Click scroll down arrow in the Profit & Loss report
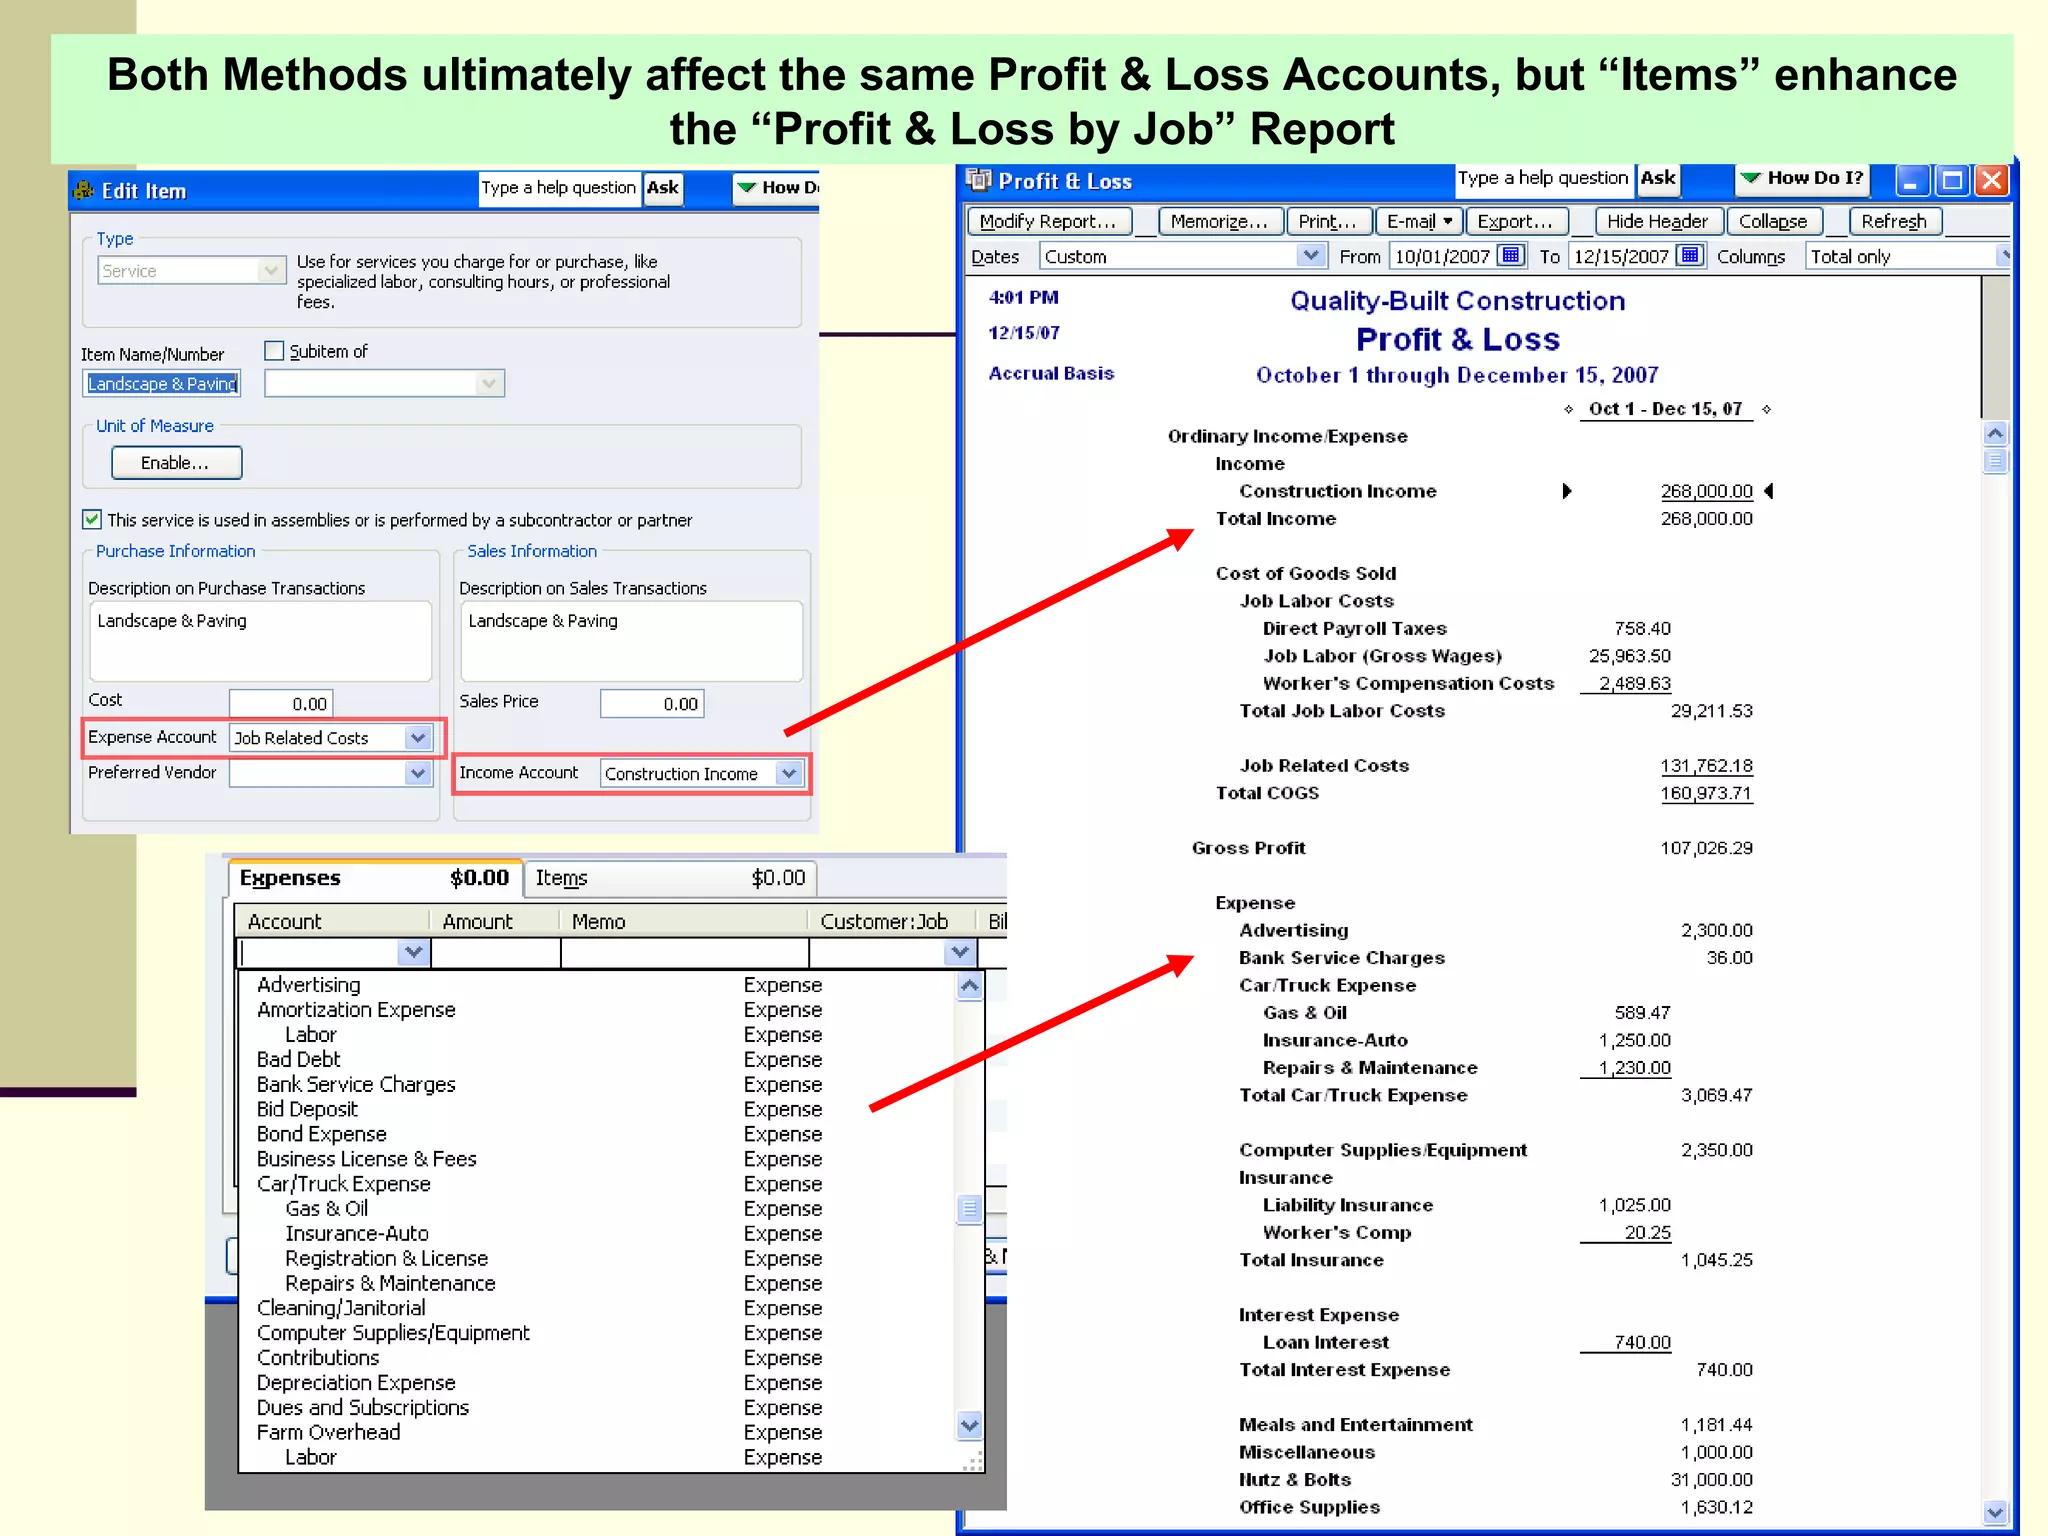This screenshot has width=2048, height=1536. pos(1995,1513)
